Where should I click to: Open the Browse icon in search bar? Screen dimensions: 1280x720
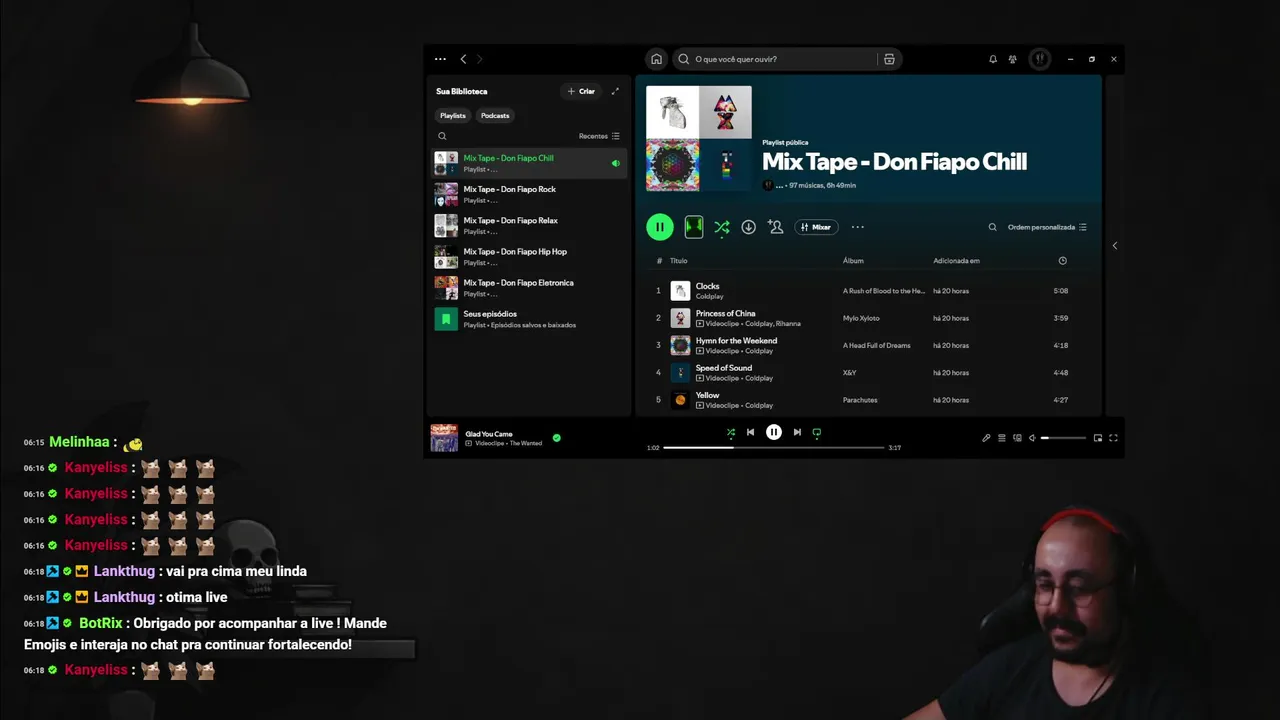tap(889, 59)
